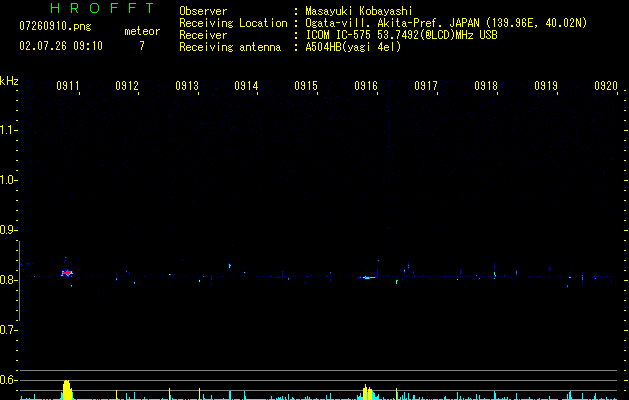Screen dimensions: 629x400
Task: Click the red meteor echo near 0911
Action: 67,273
